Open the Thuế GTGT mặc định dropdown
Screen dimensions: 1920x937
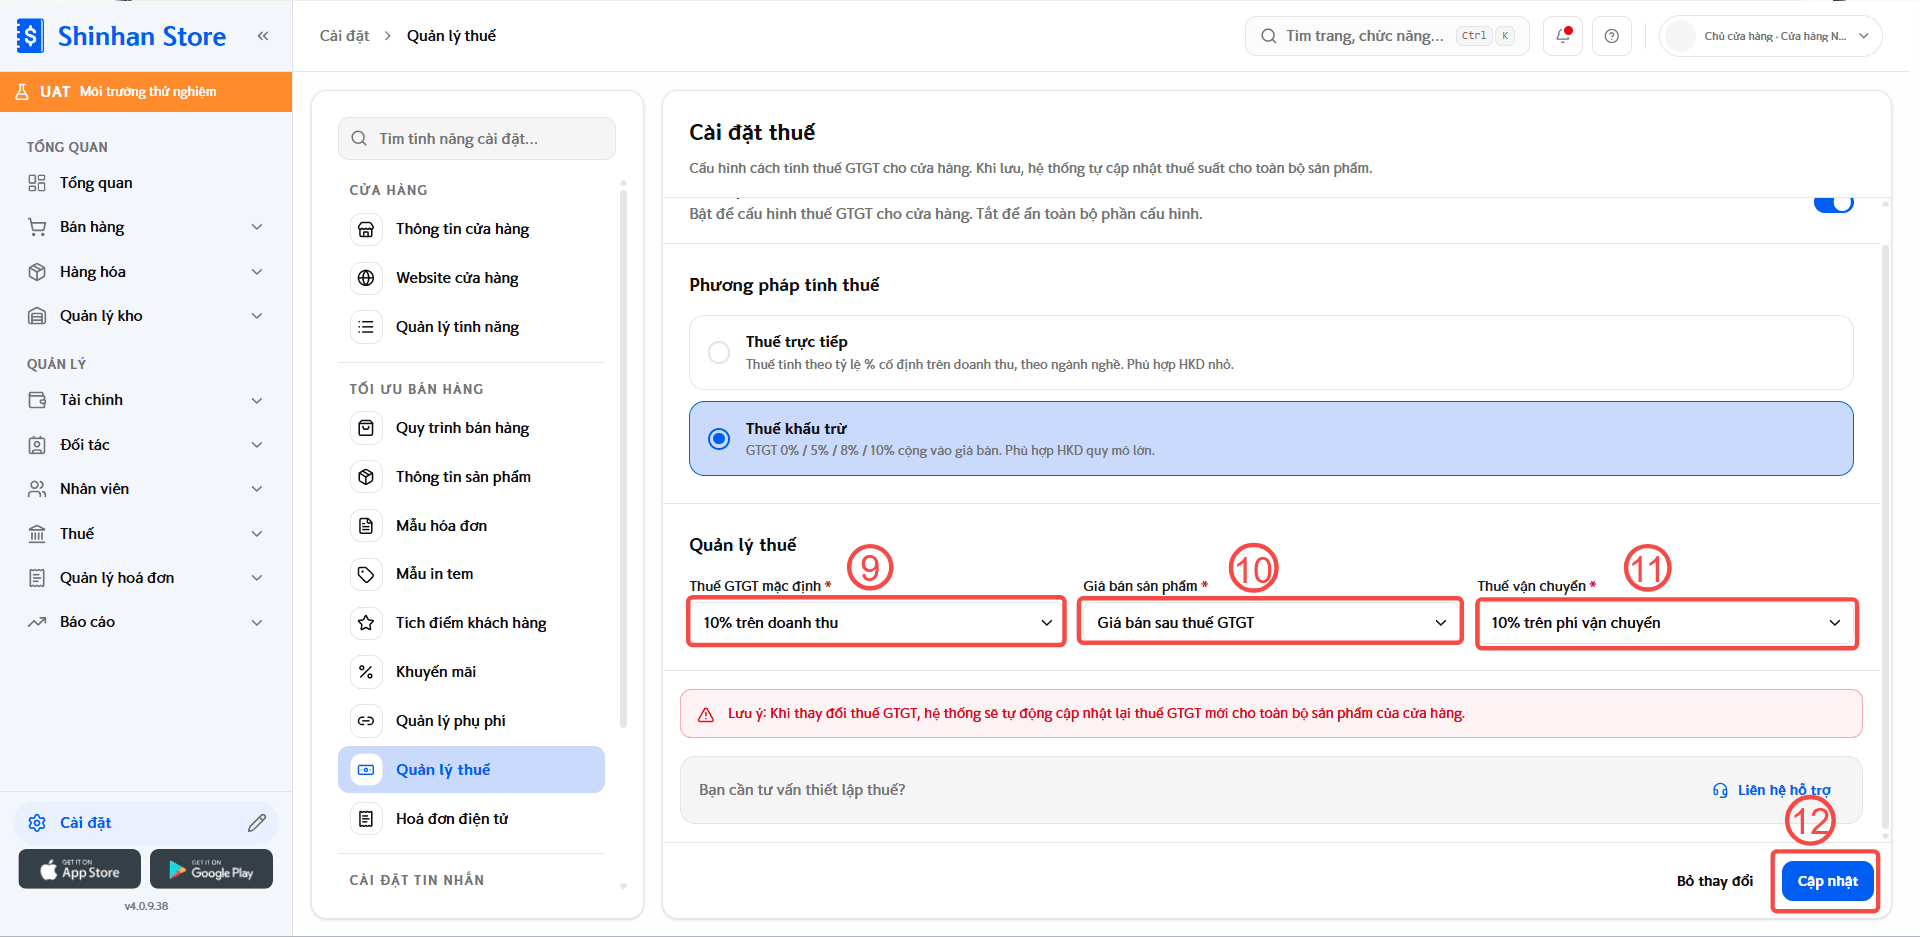coord(876,622)
